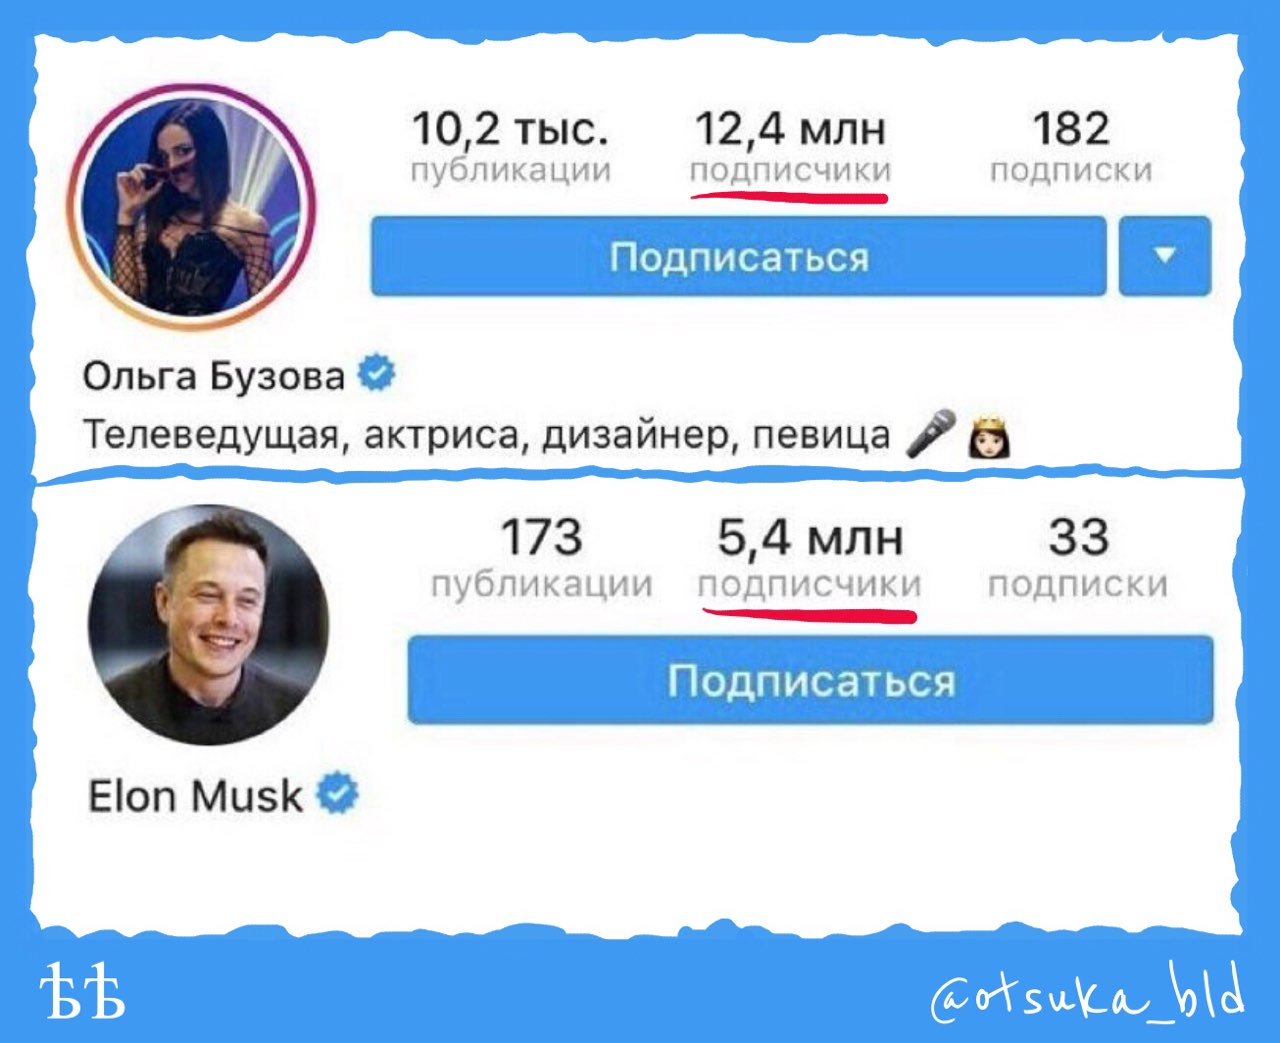1280x1043 pixels.
Task: Click the microphone emoji in the bio
Action: pos(930,434)
